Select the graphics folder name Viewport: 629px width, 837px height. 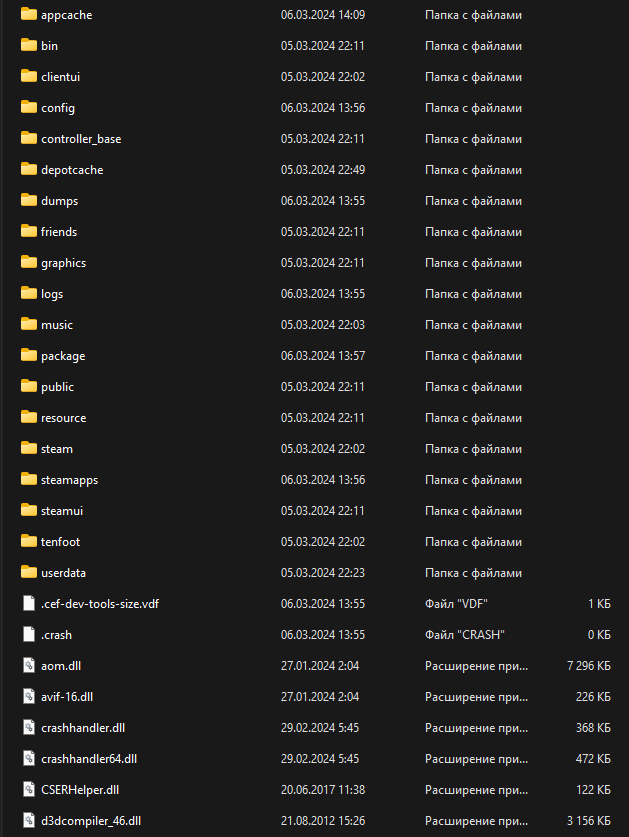pos(64,263)
